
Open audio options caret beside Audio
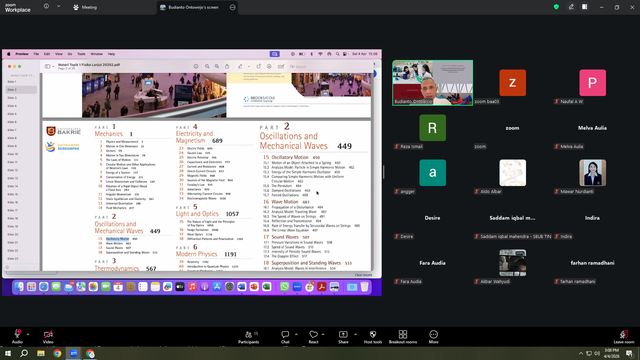pyautogui.click(x=28, y=334)
